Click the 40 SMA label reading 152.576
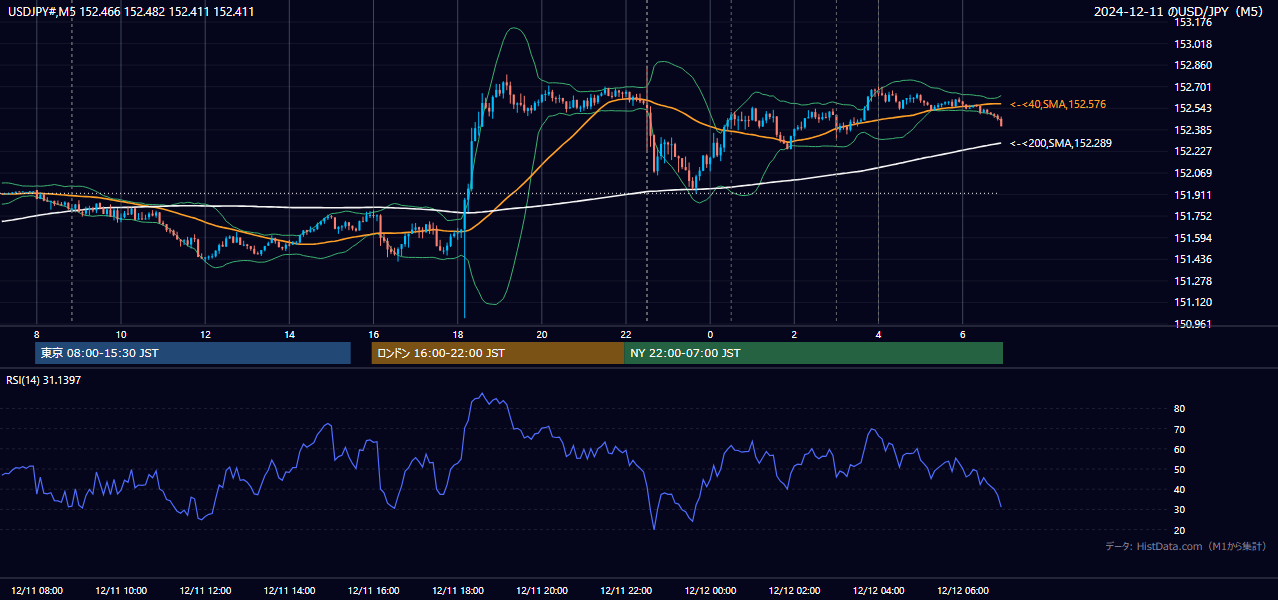This screenshot has height=600, width=1278. click(1058, 104)
